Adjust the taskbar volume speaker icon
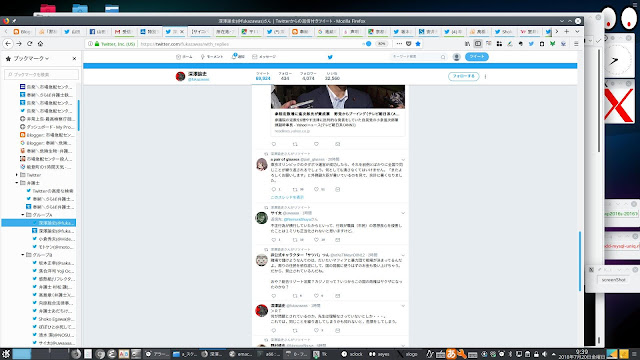Image resolution: width=640 pixels, height=360 pixels. 544,354
